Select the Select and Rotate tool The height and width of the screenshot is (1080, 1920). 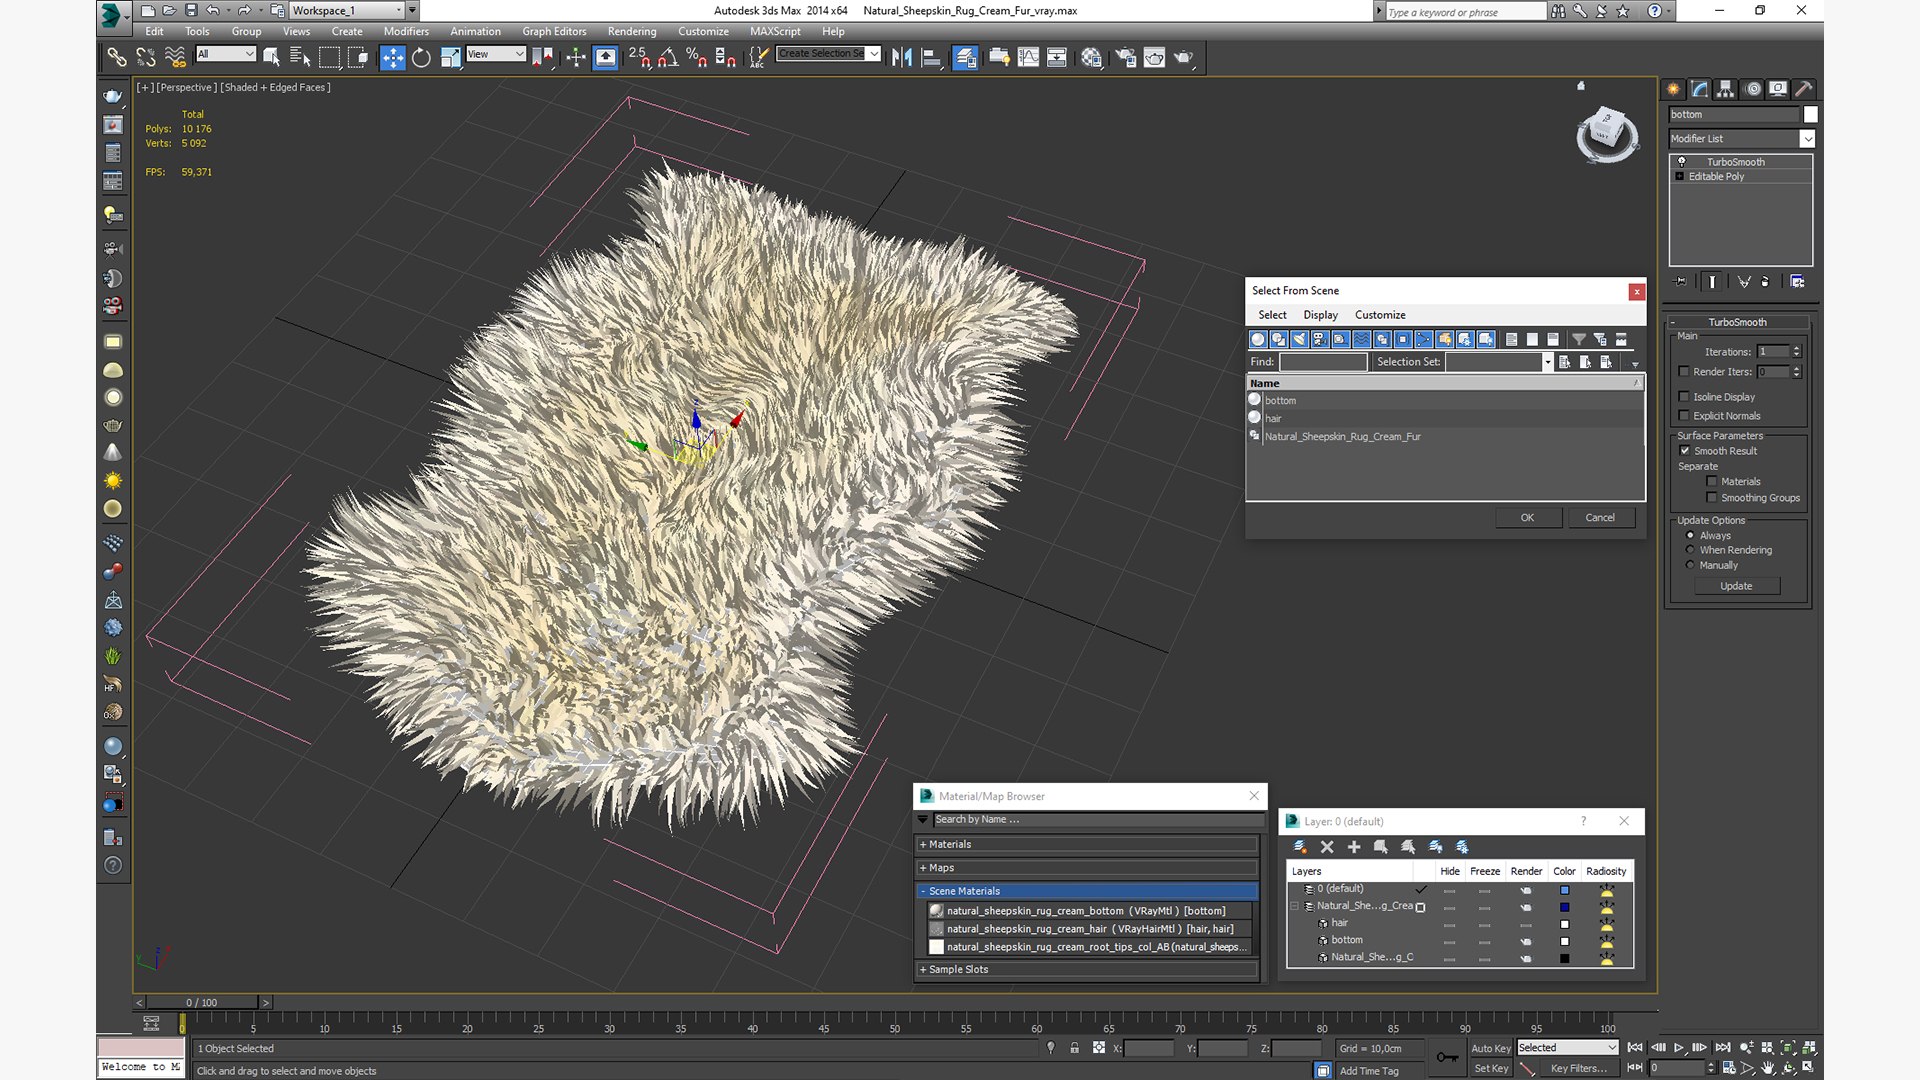(421, 58)
